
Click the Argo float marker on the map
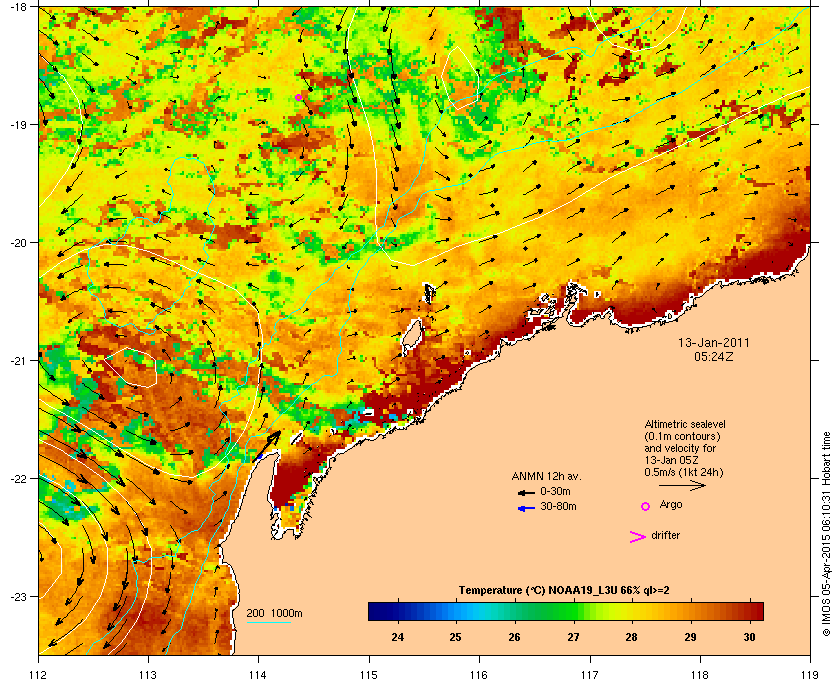point(298,98)
